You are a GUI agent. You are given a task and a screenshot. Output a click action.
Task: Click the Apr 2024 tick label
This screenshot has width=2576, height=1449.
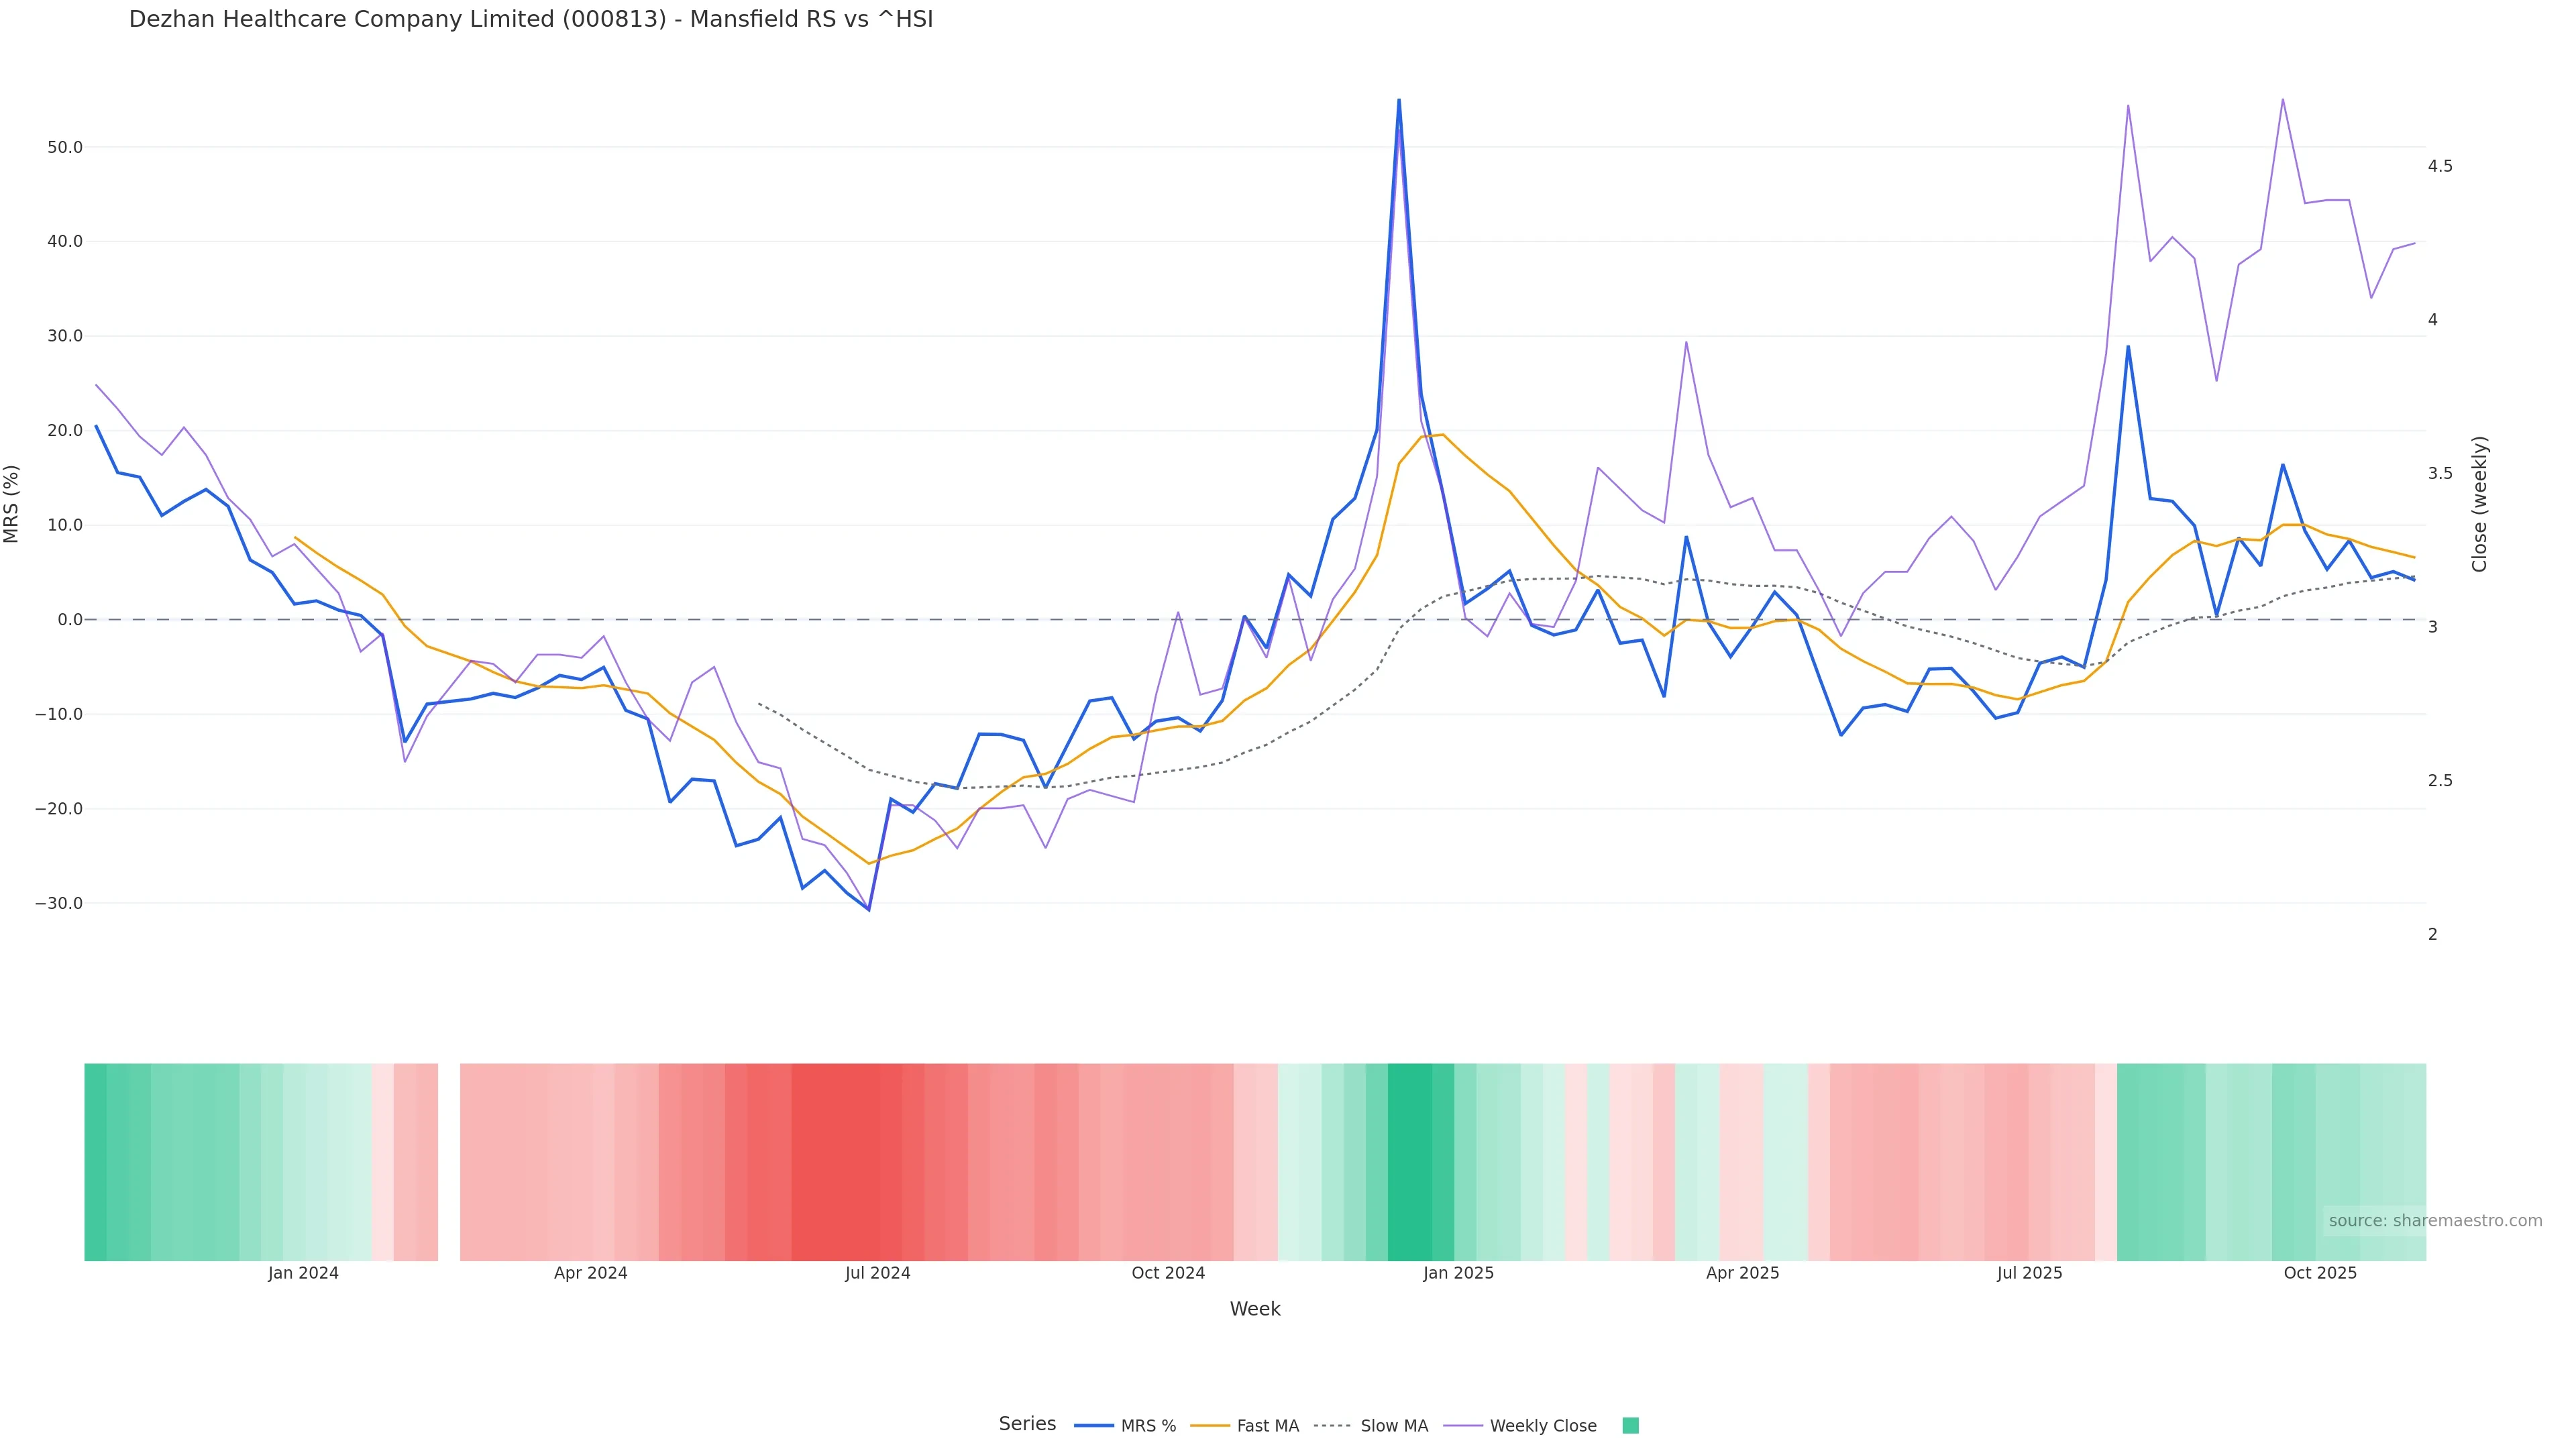[590, 1273]
